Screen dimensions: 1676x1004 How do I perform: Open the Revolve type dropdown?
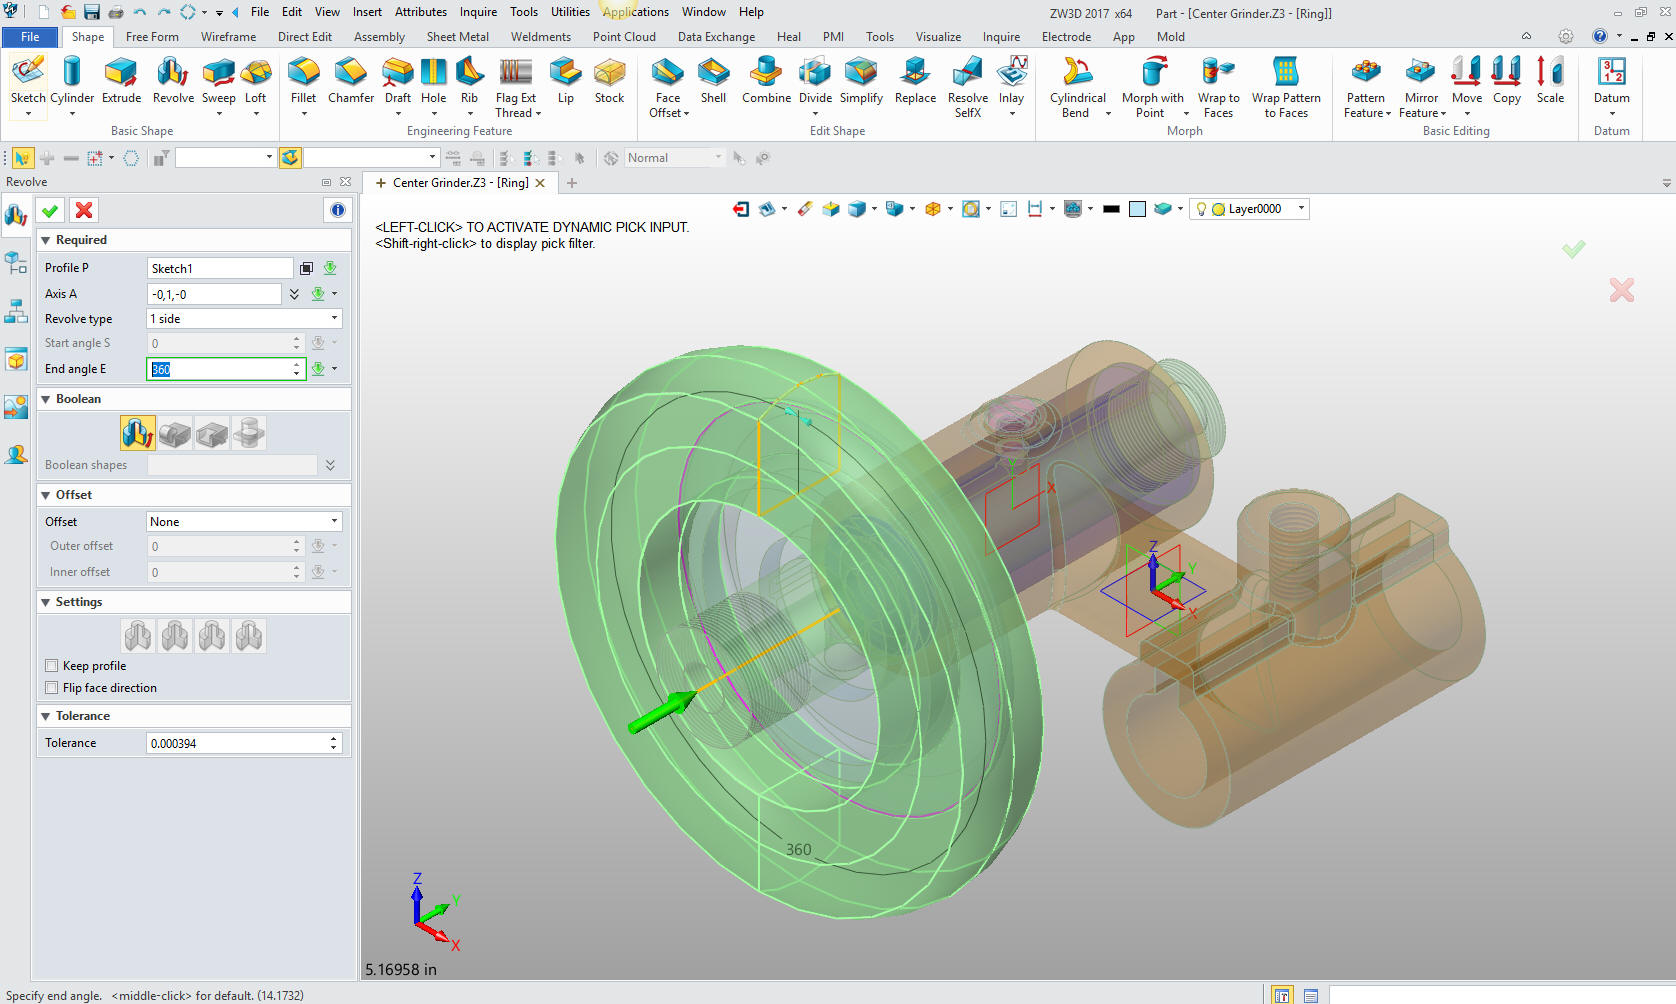[x=244, y=319]
